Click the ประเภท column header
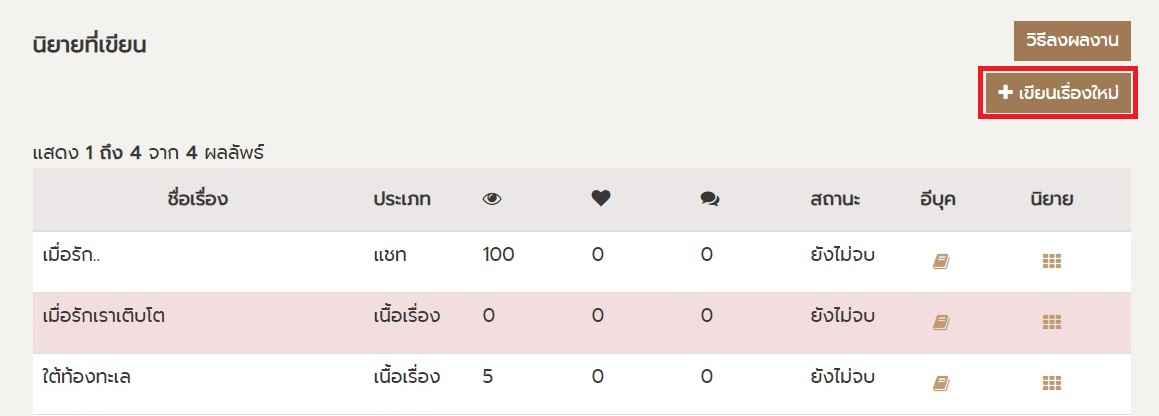This screenshot has height=416, width=1159. (x=401, y=199)
